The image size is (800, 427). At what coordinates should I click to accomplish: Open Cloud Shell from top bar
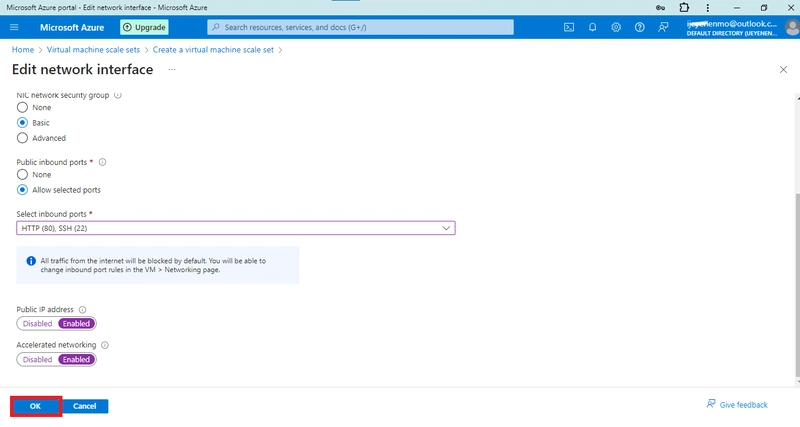pos(569,28)
